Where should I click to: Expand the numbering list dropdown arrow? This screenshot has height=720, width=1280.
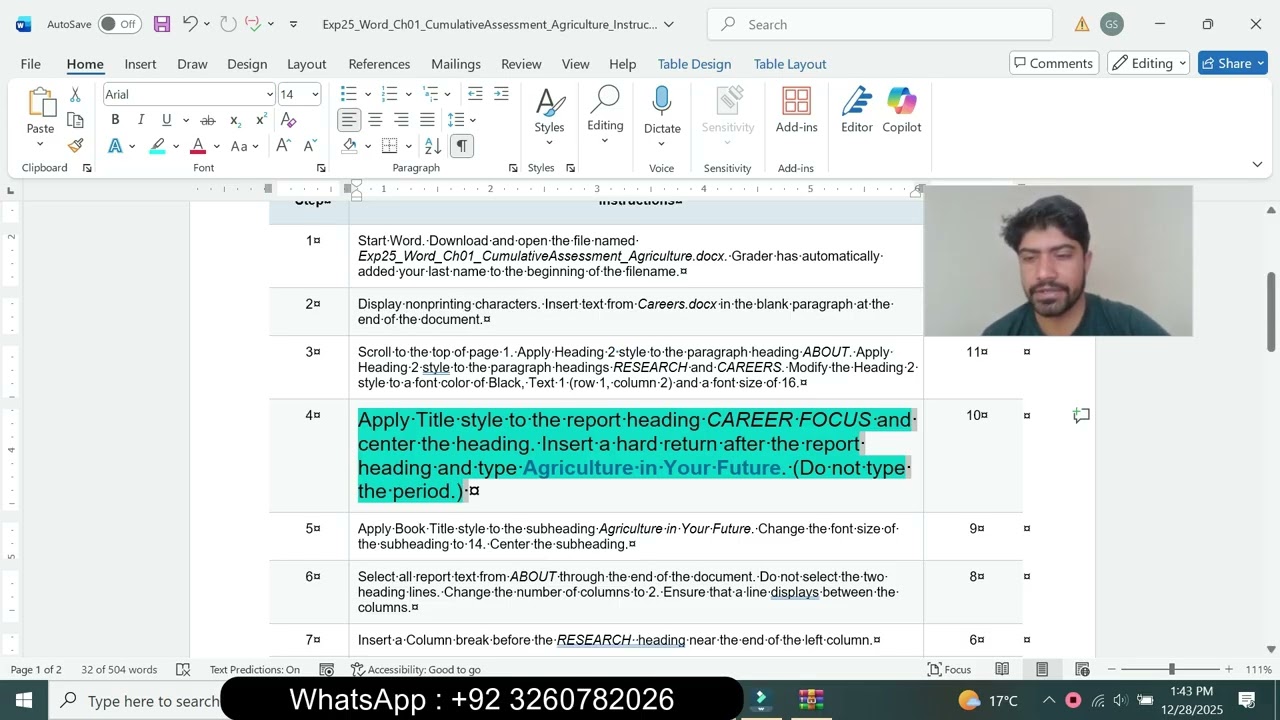pyautogui.click(x=408, y=94)
